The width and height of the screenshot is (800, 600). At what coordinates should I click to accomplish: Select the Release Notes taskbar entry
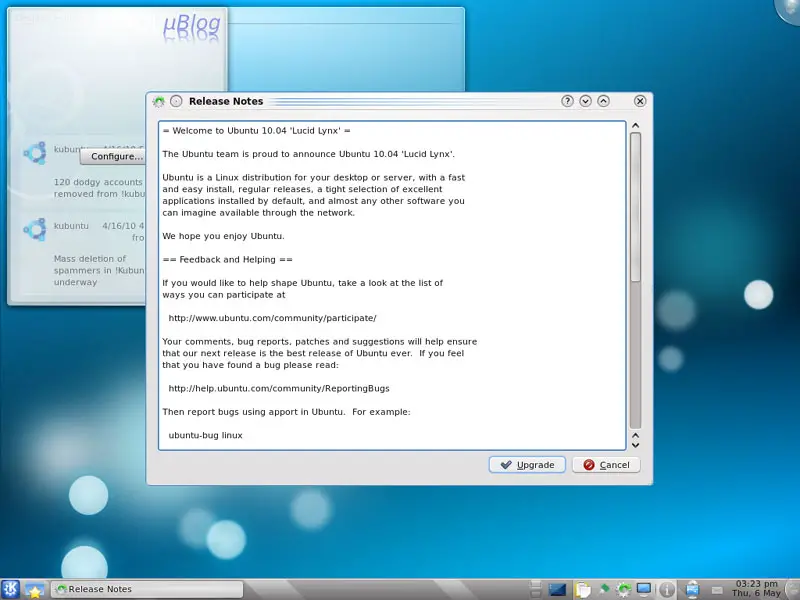click(x=147, y=589)
